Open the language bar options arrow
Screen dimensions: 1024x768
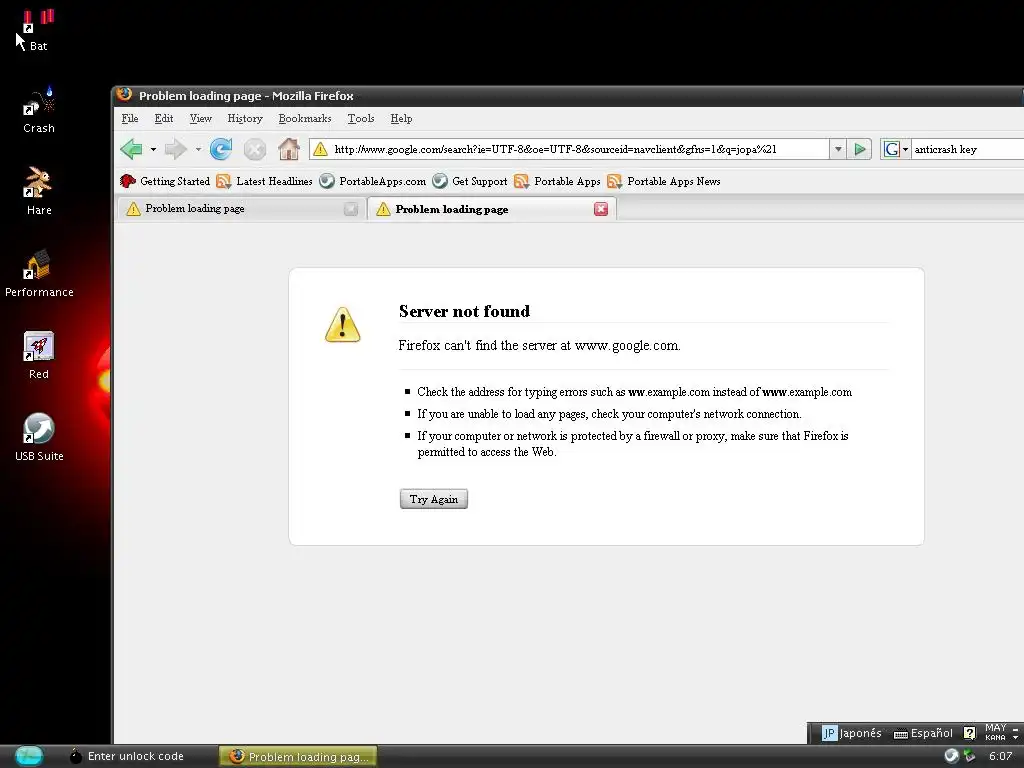click(x=1016, y=737)
